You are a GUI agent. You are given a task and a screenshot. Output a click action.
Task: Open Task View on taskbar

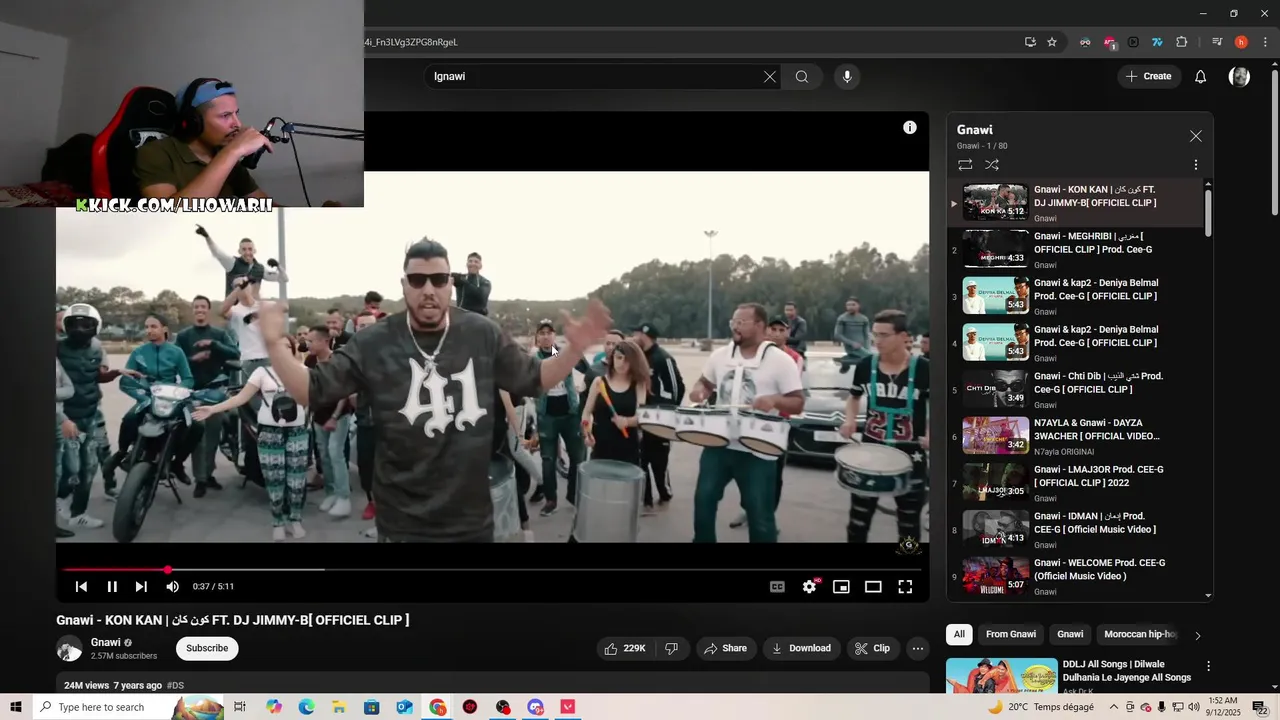(x=240, y=707)
